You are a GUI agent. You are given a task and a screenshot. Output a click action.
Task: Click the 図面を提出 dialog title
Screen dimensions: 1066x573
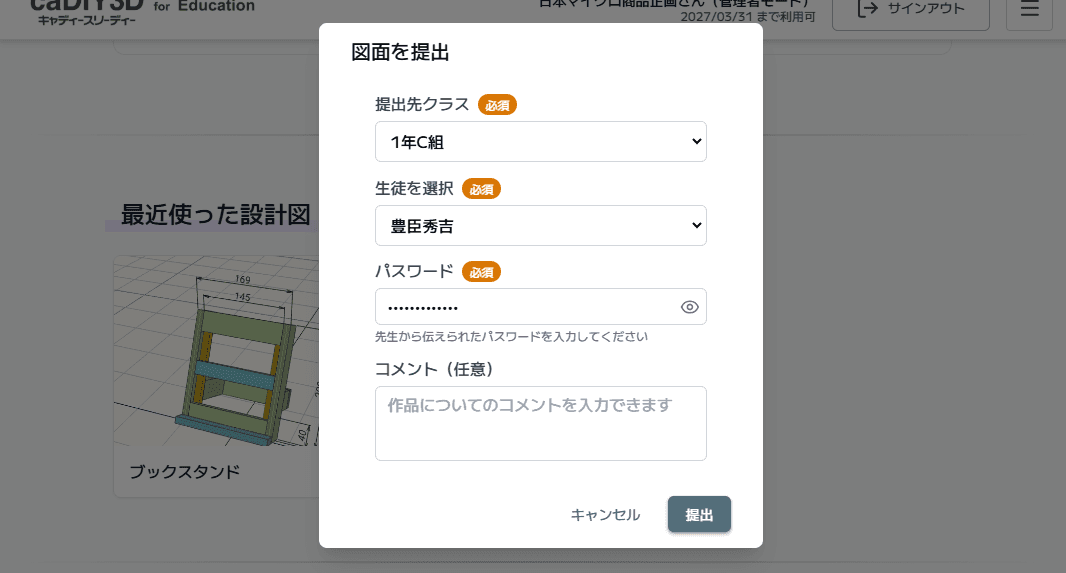[x=400, y=53]
